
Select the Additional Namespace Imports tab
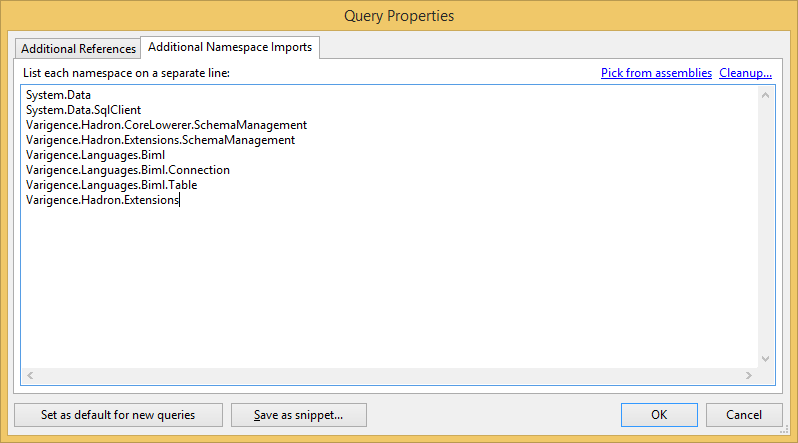[230, 47]
